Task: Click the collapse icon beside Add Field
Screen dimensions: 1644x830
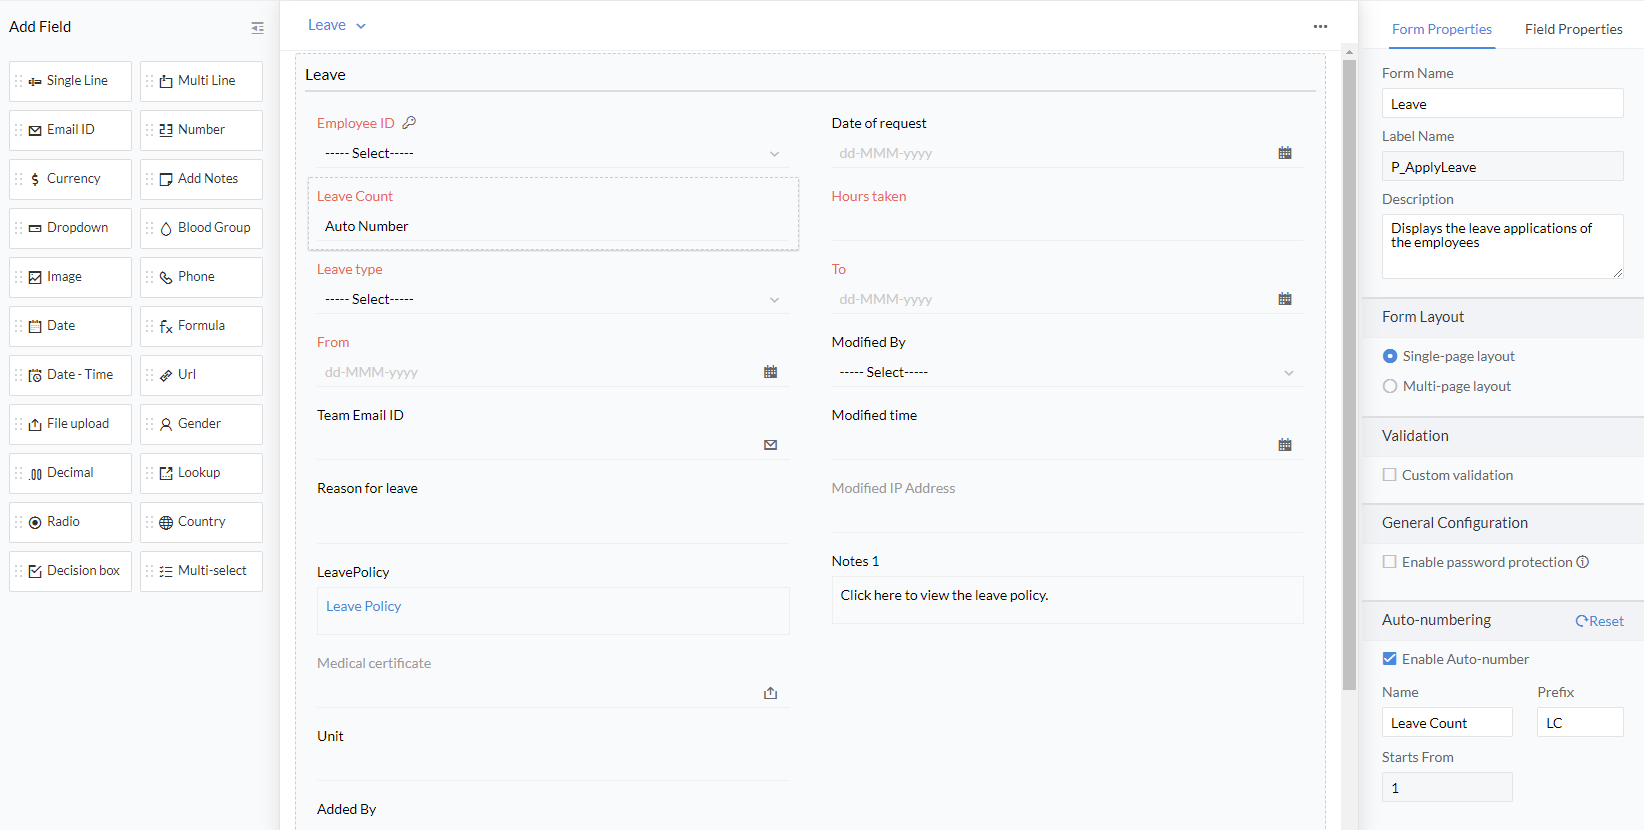Action: 257,28
